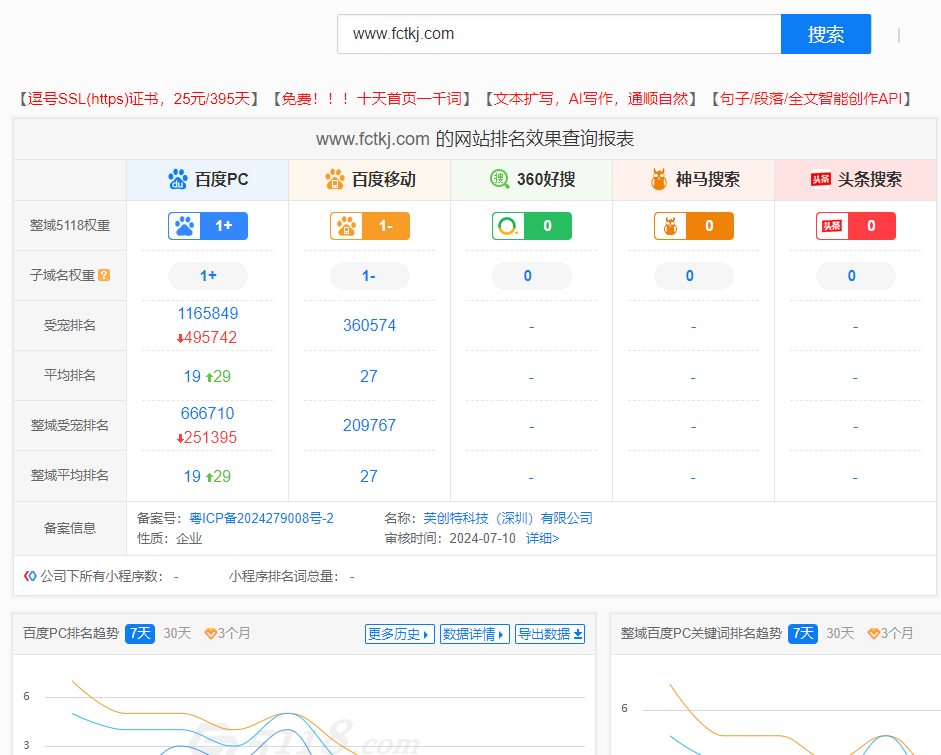Open the 逗号SSL证书 ad link
This screenshot has height=755, width=941.
(138, 98)
